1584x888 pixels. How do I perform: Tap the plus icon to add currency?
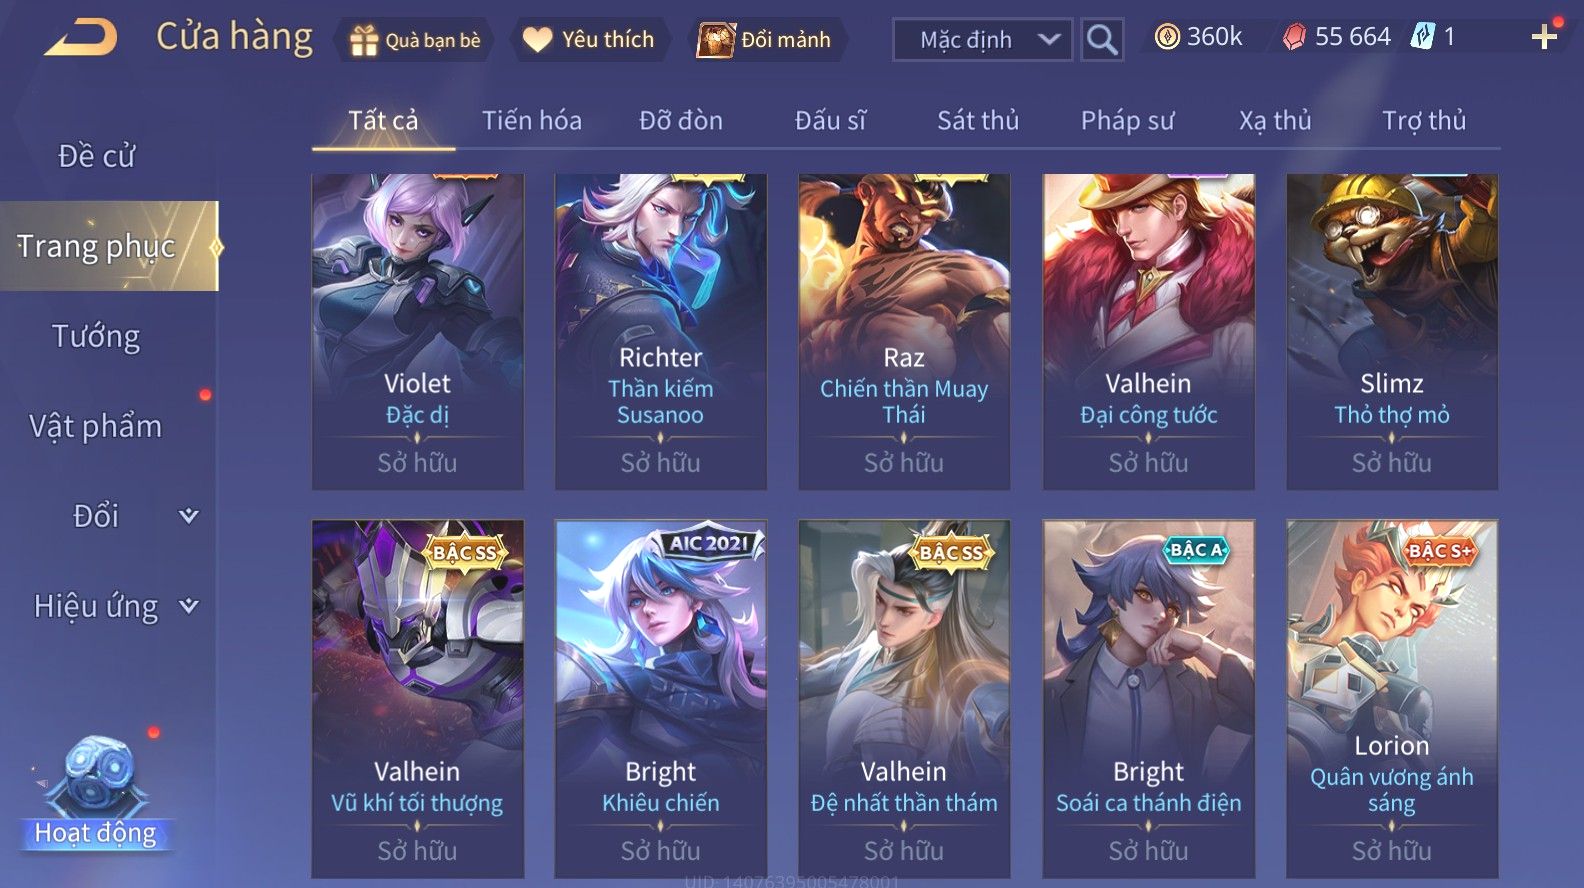click(1544, 38)
